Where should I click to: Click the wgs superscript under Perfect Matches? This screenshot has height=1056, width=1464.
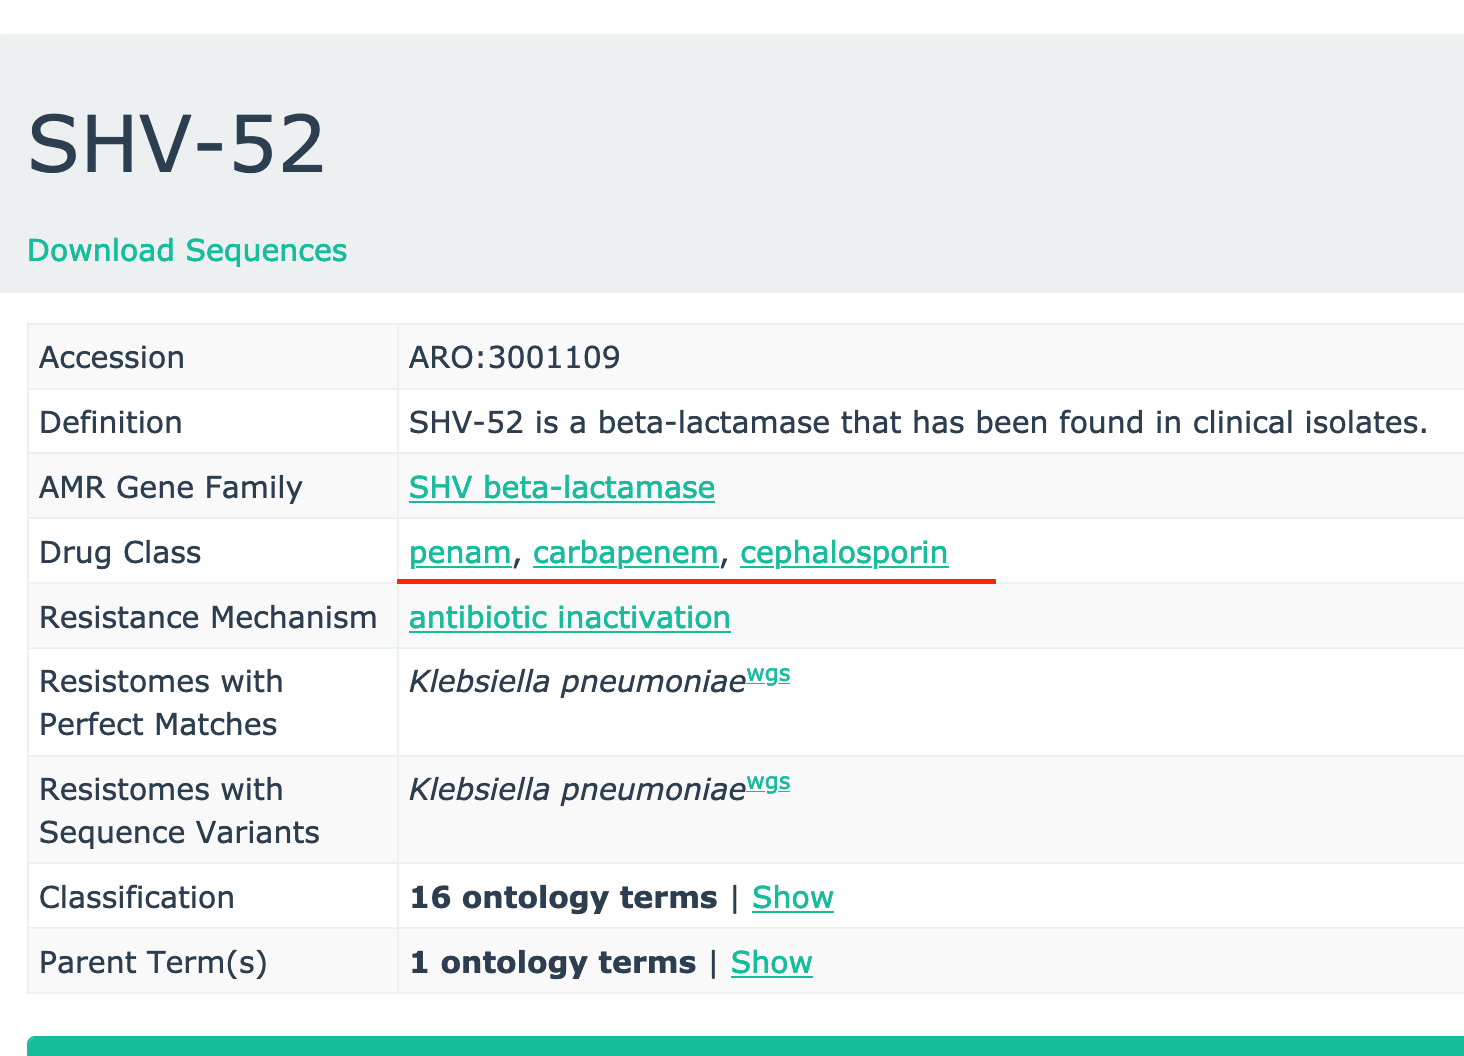[x=768, y=675]
